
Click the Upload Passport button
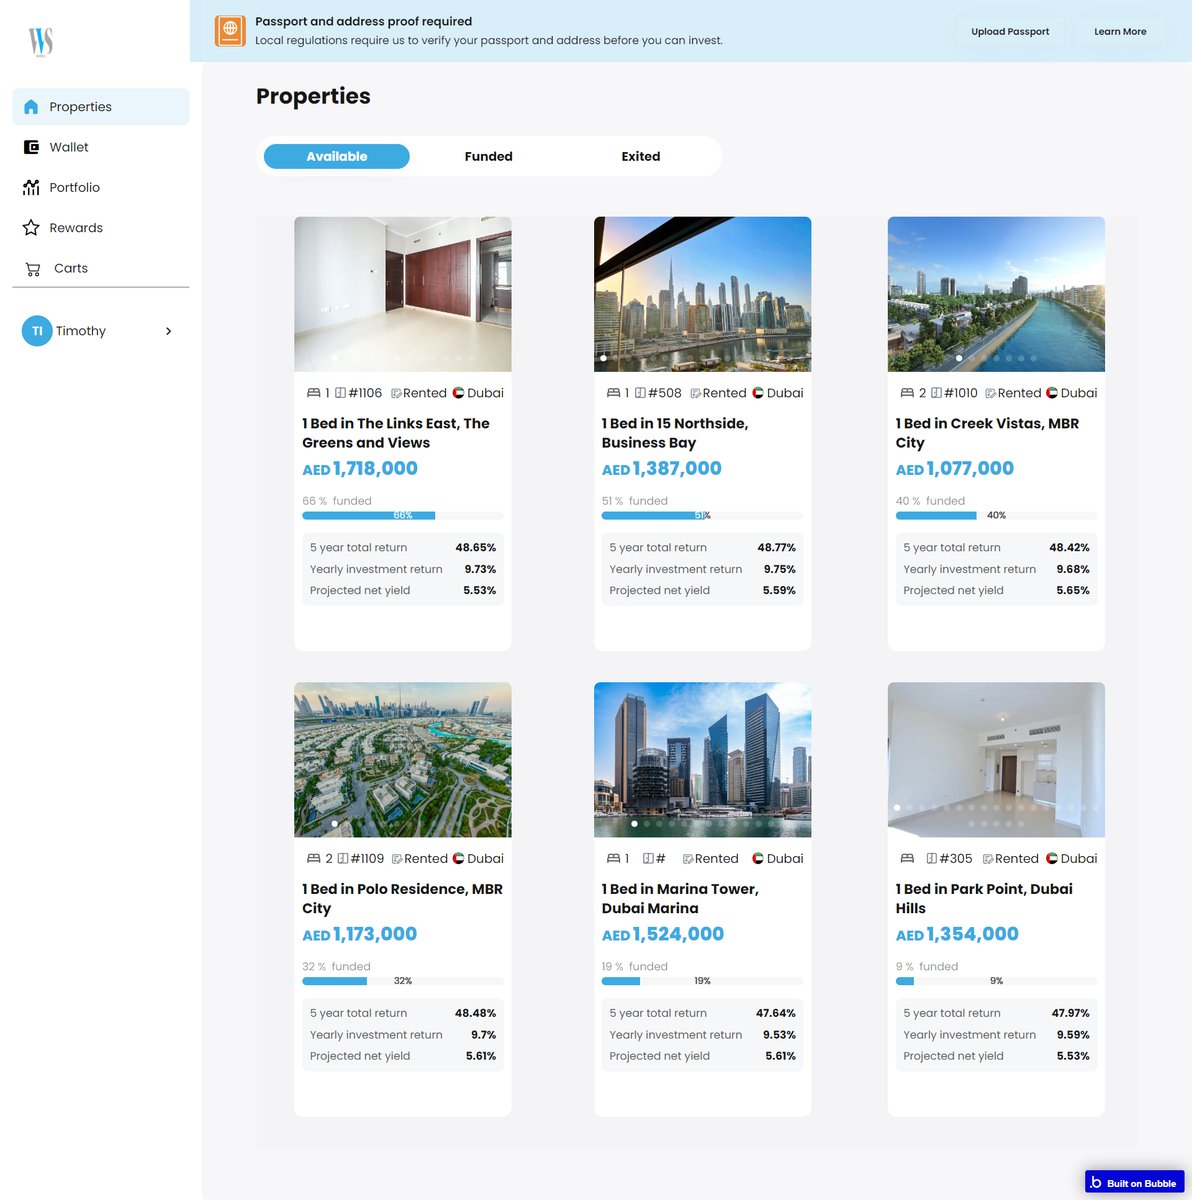[x=1010, y=31]
